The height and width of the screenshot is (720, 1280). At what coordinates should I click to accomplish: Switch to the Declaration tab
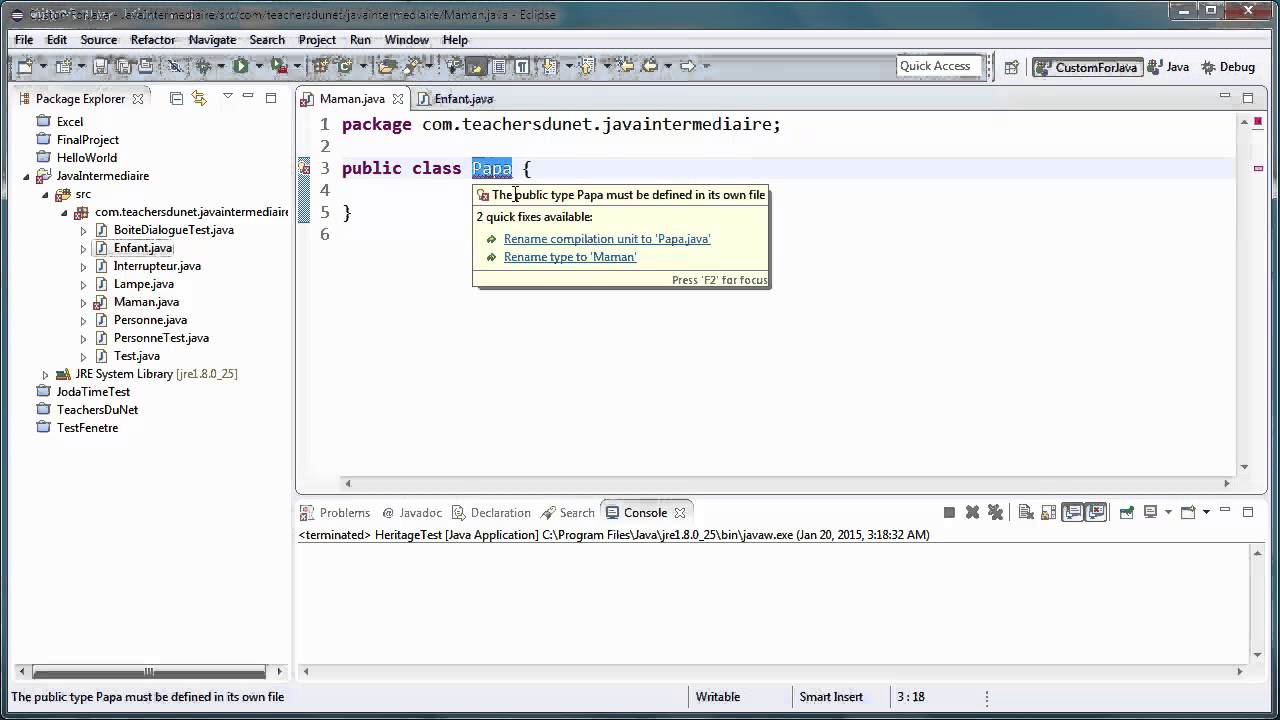pyautogui.click(x=492, y=512)
